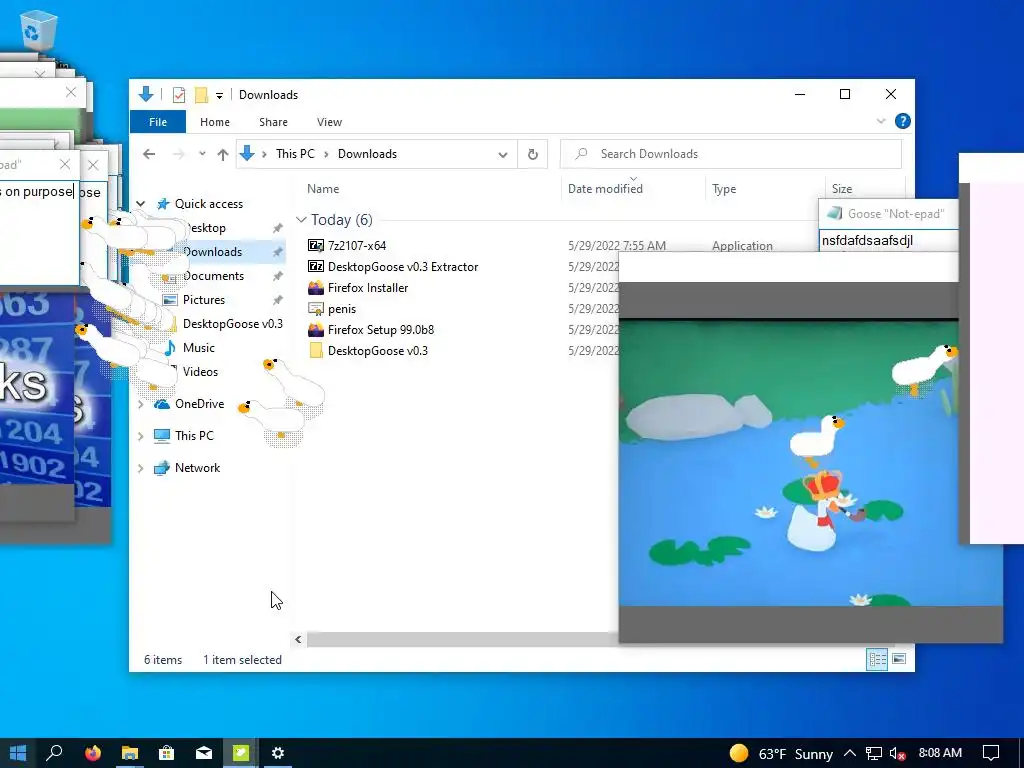
Task: Open the notification center icon
Action: point(991,753)
